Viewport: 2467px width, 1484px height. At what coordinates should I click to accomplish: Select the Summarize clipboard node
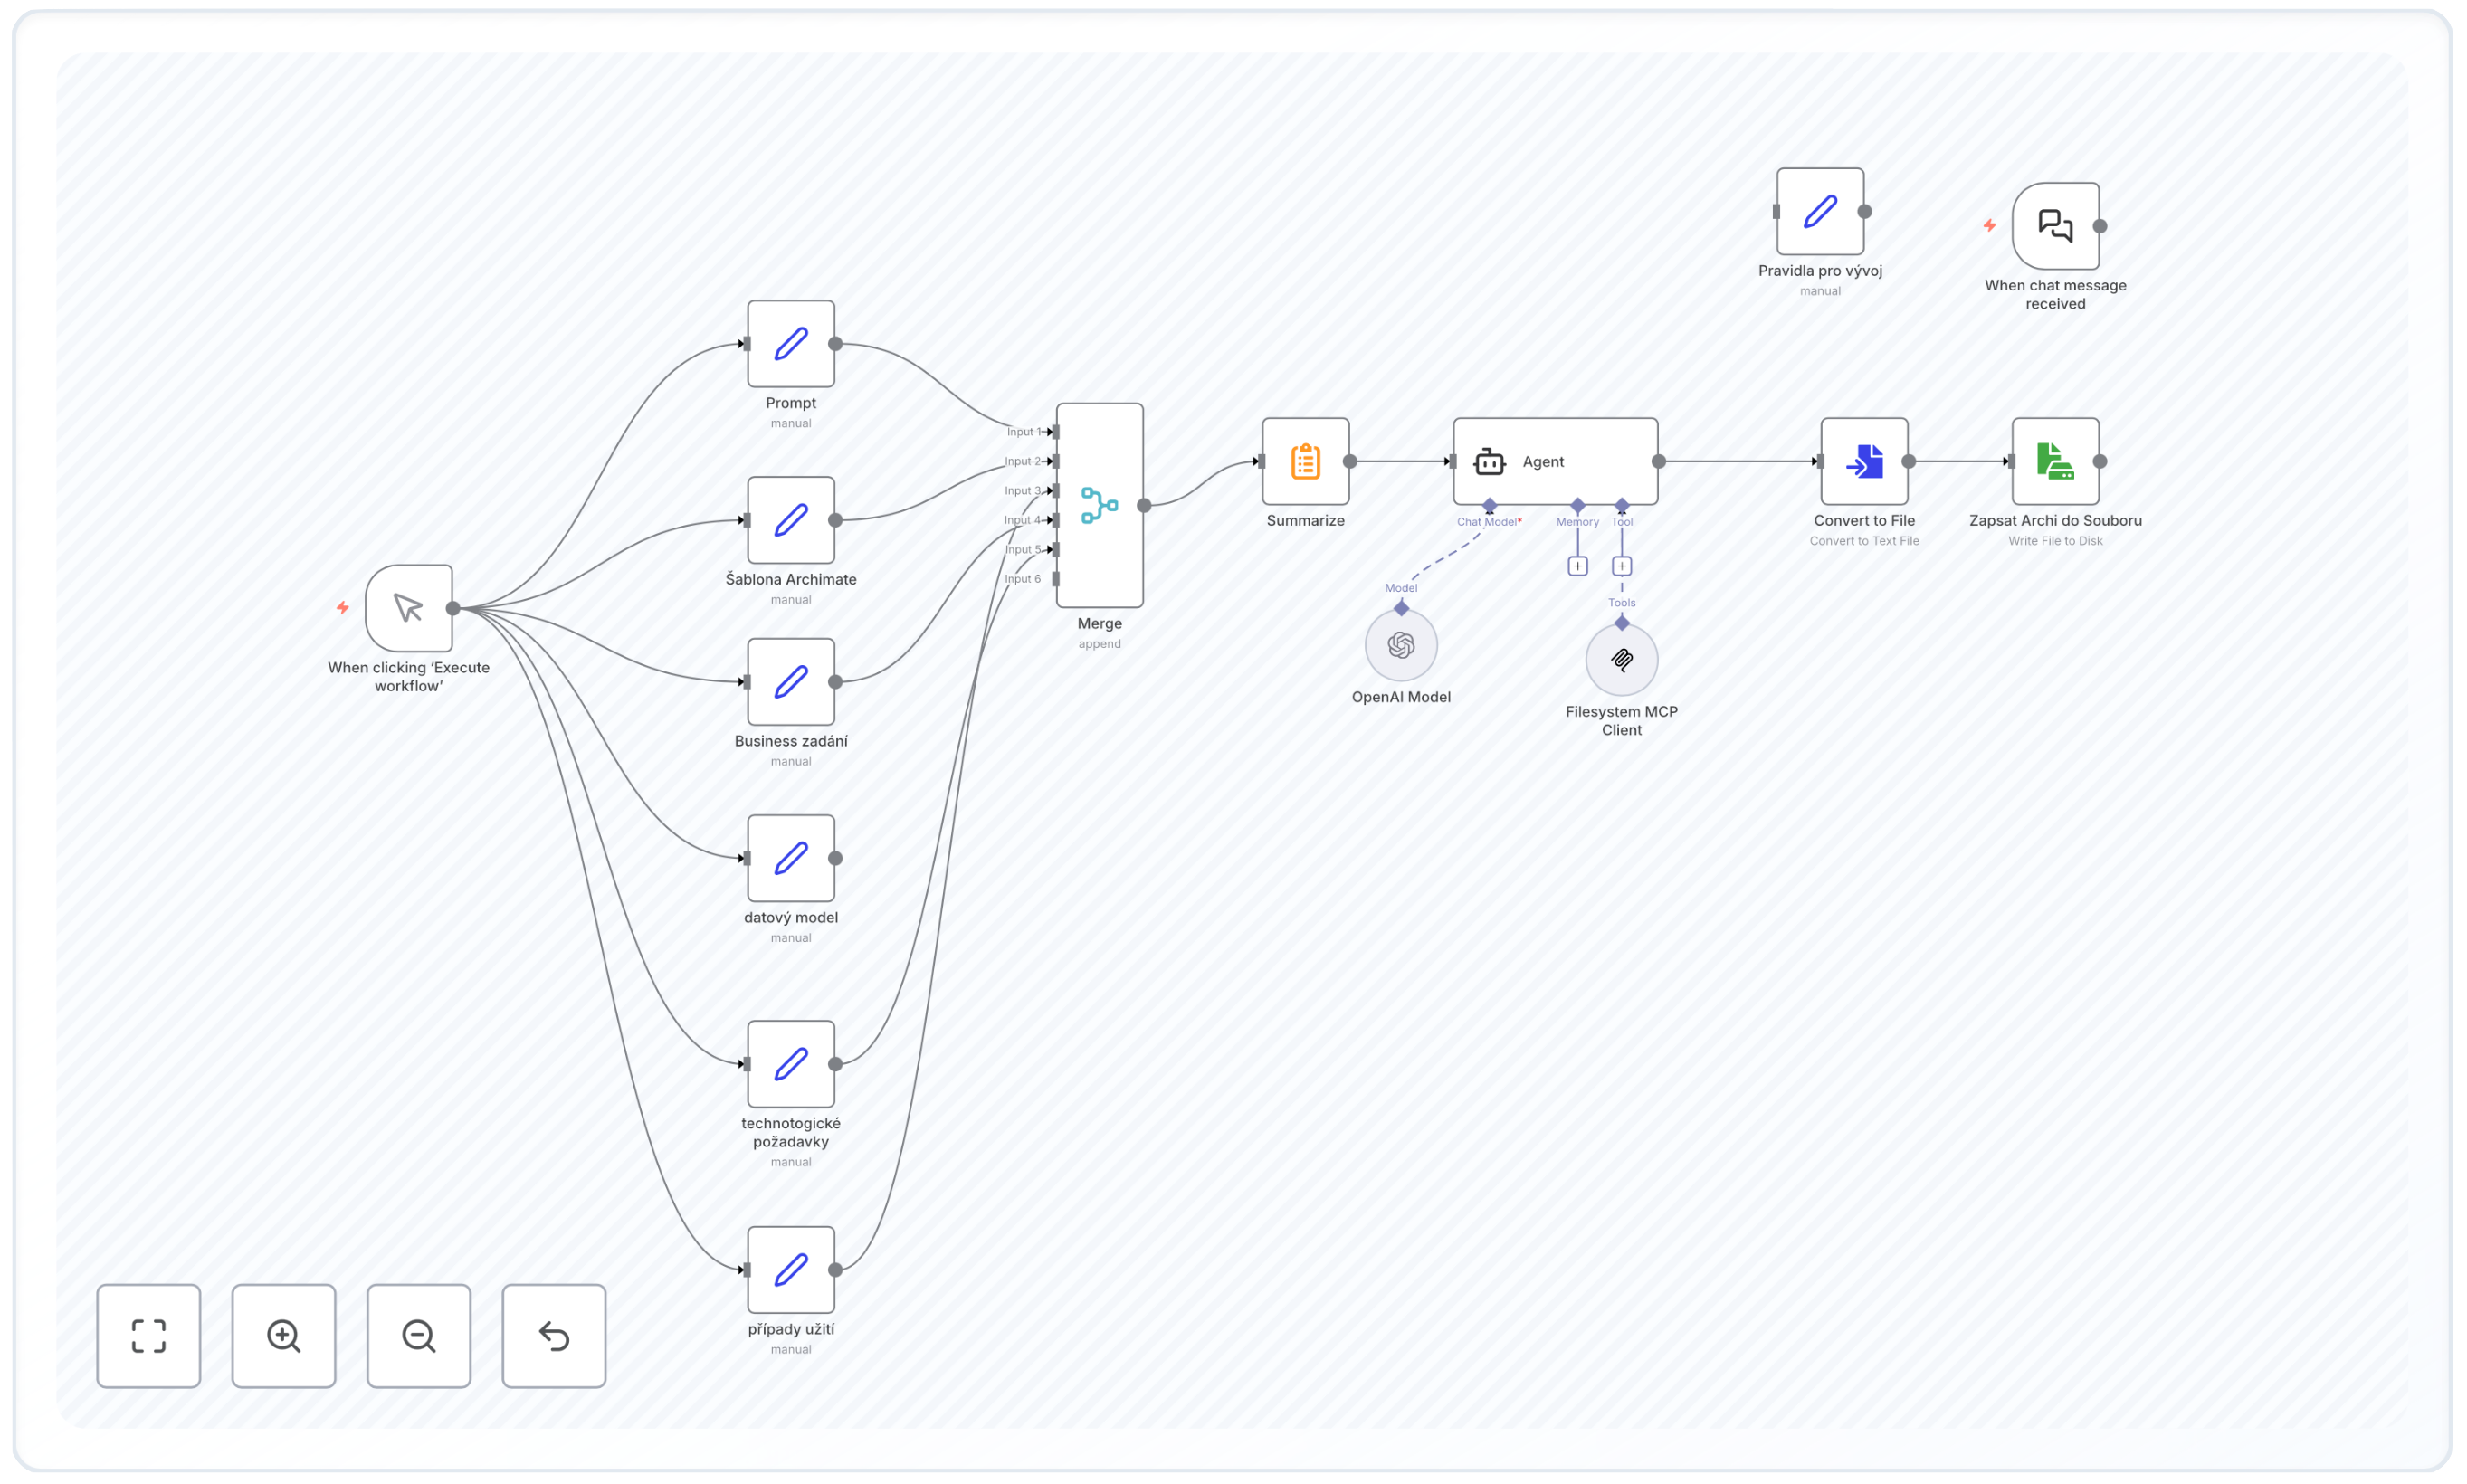(x=1305, y=462)
